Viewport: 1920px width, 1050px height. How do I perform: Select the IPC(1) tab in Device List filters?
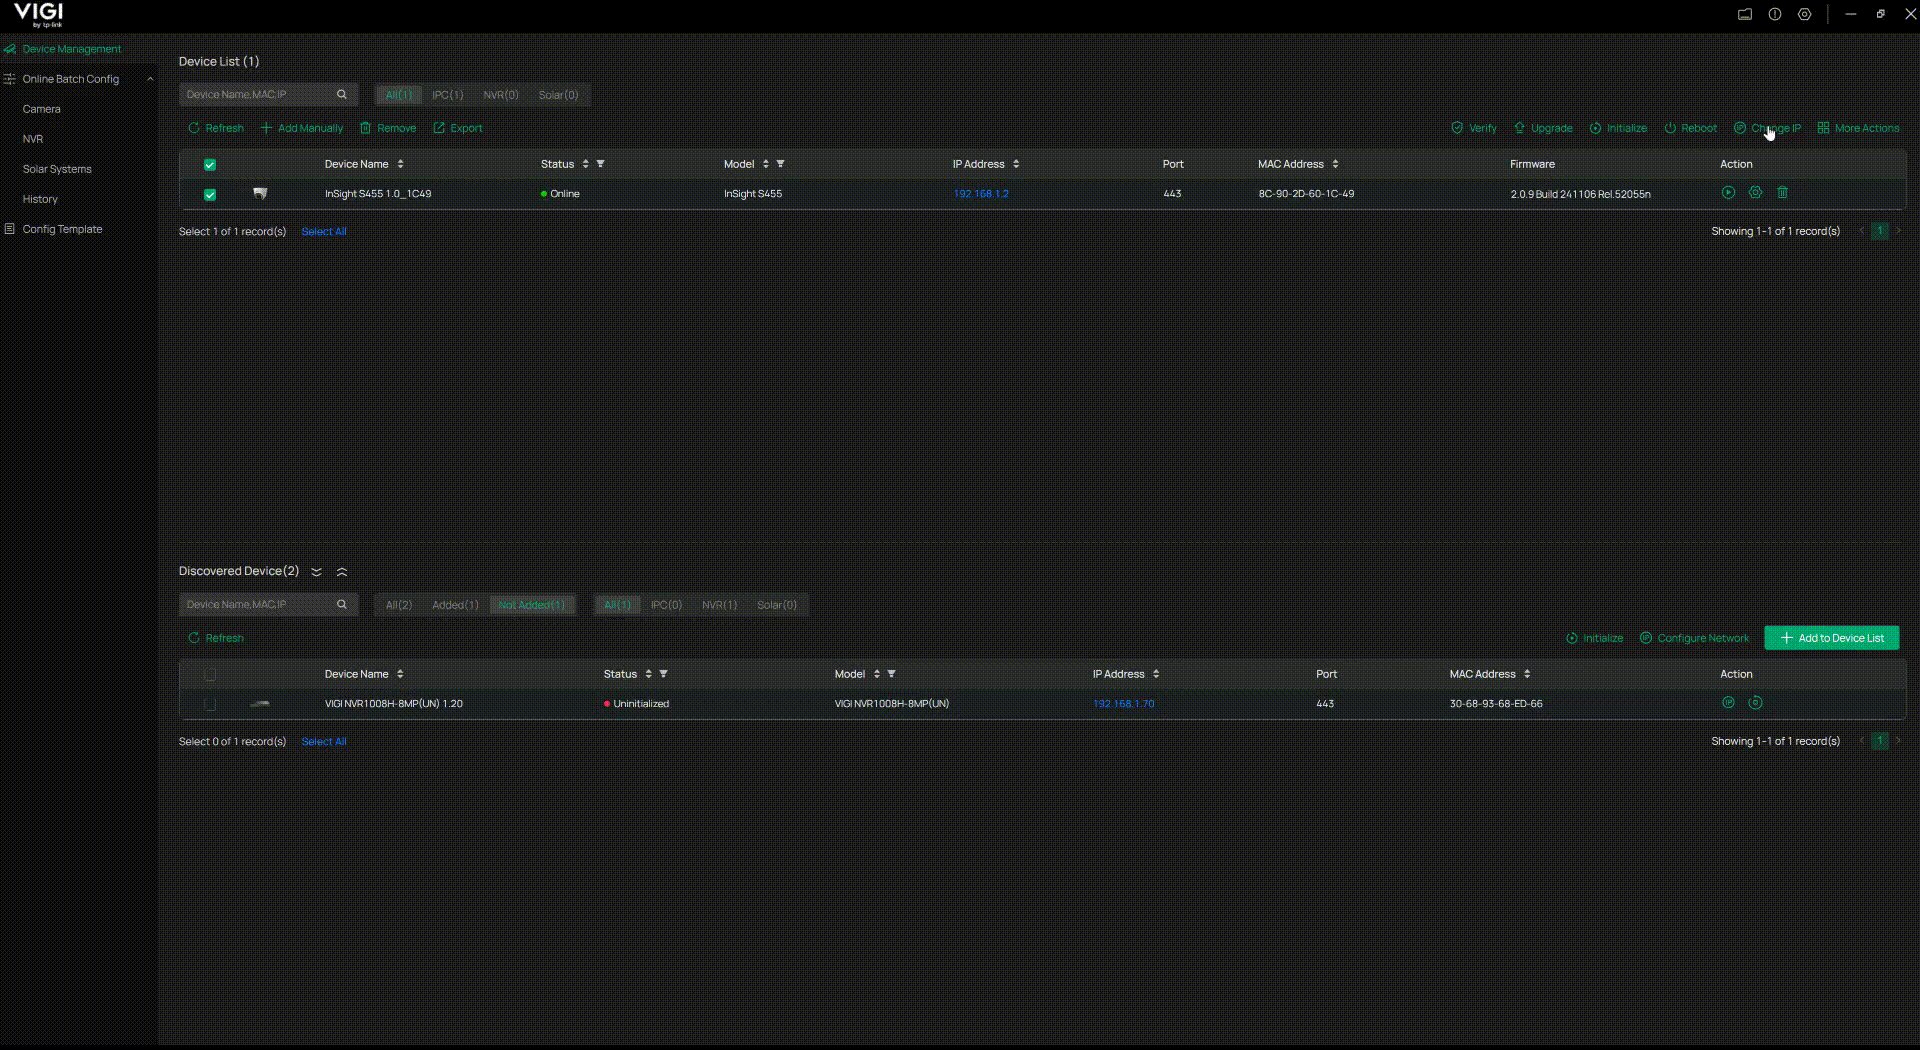point(447,95)
